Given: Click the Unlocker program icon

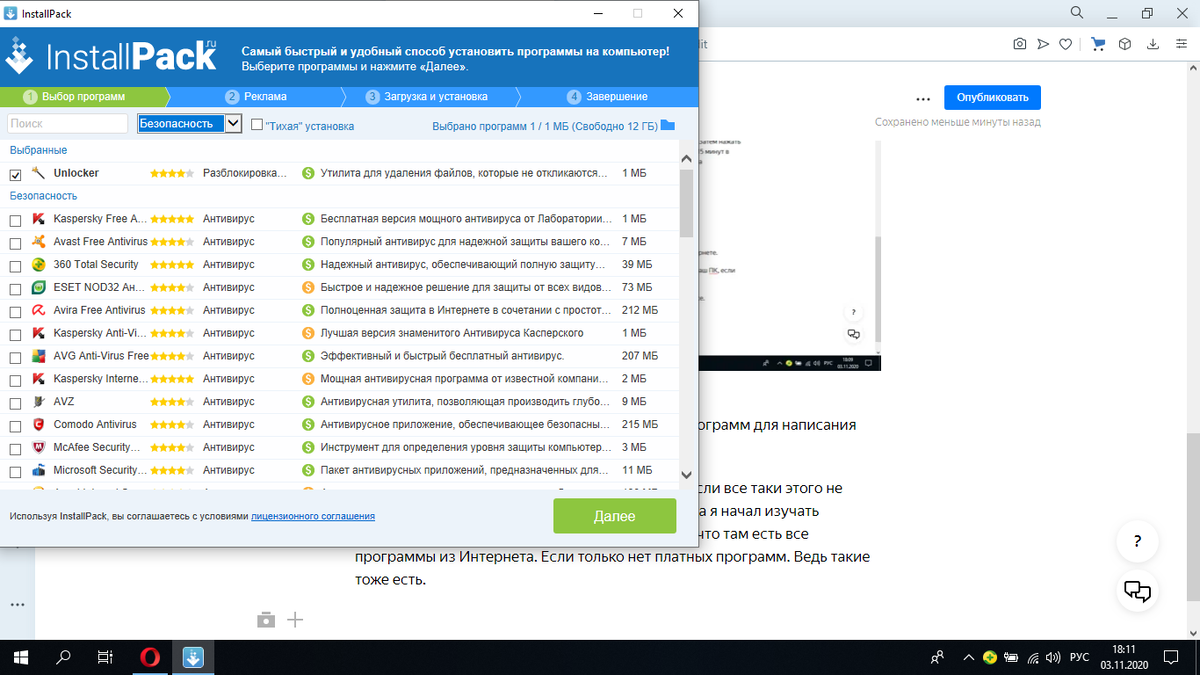Looking at the screenshot, I should (x=38, y=173).
